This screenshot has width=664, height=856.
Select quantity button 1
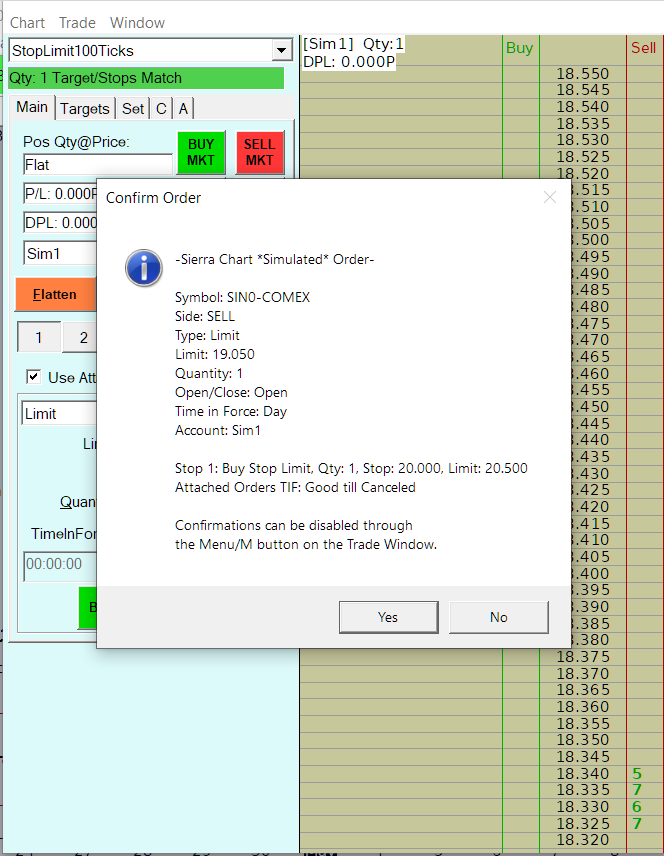(x=39, y=337)
